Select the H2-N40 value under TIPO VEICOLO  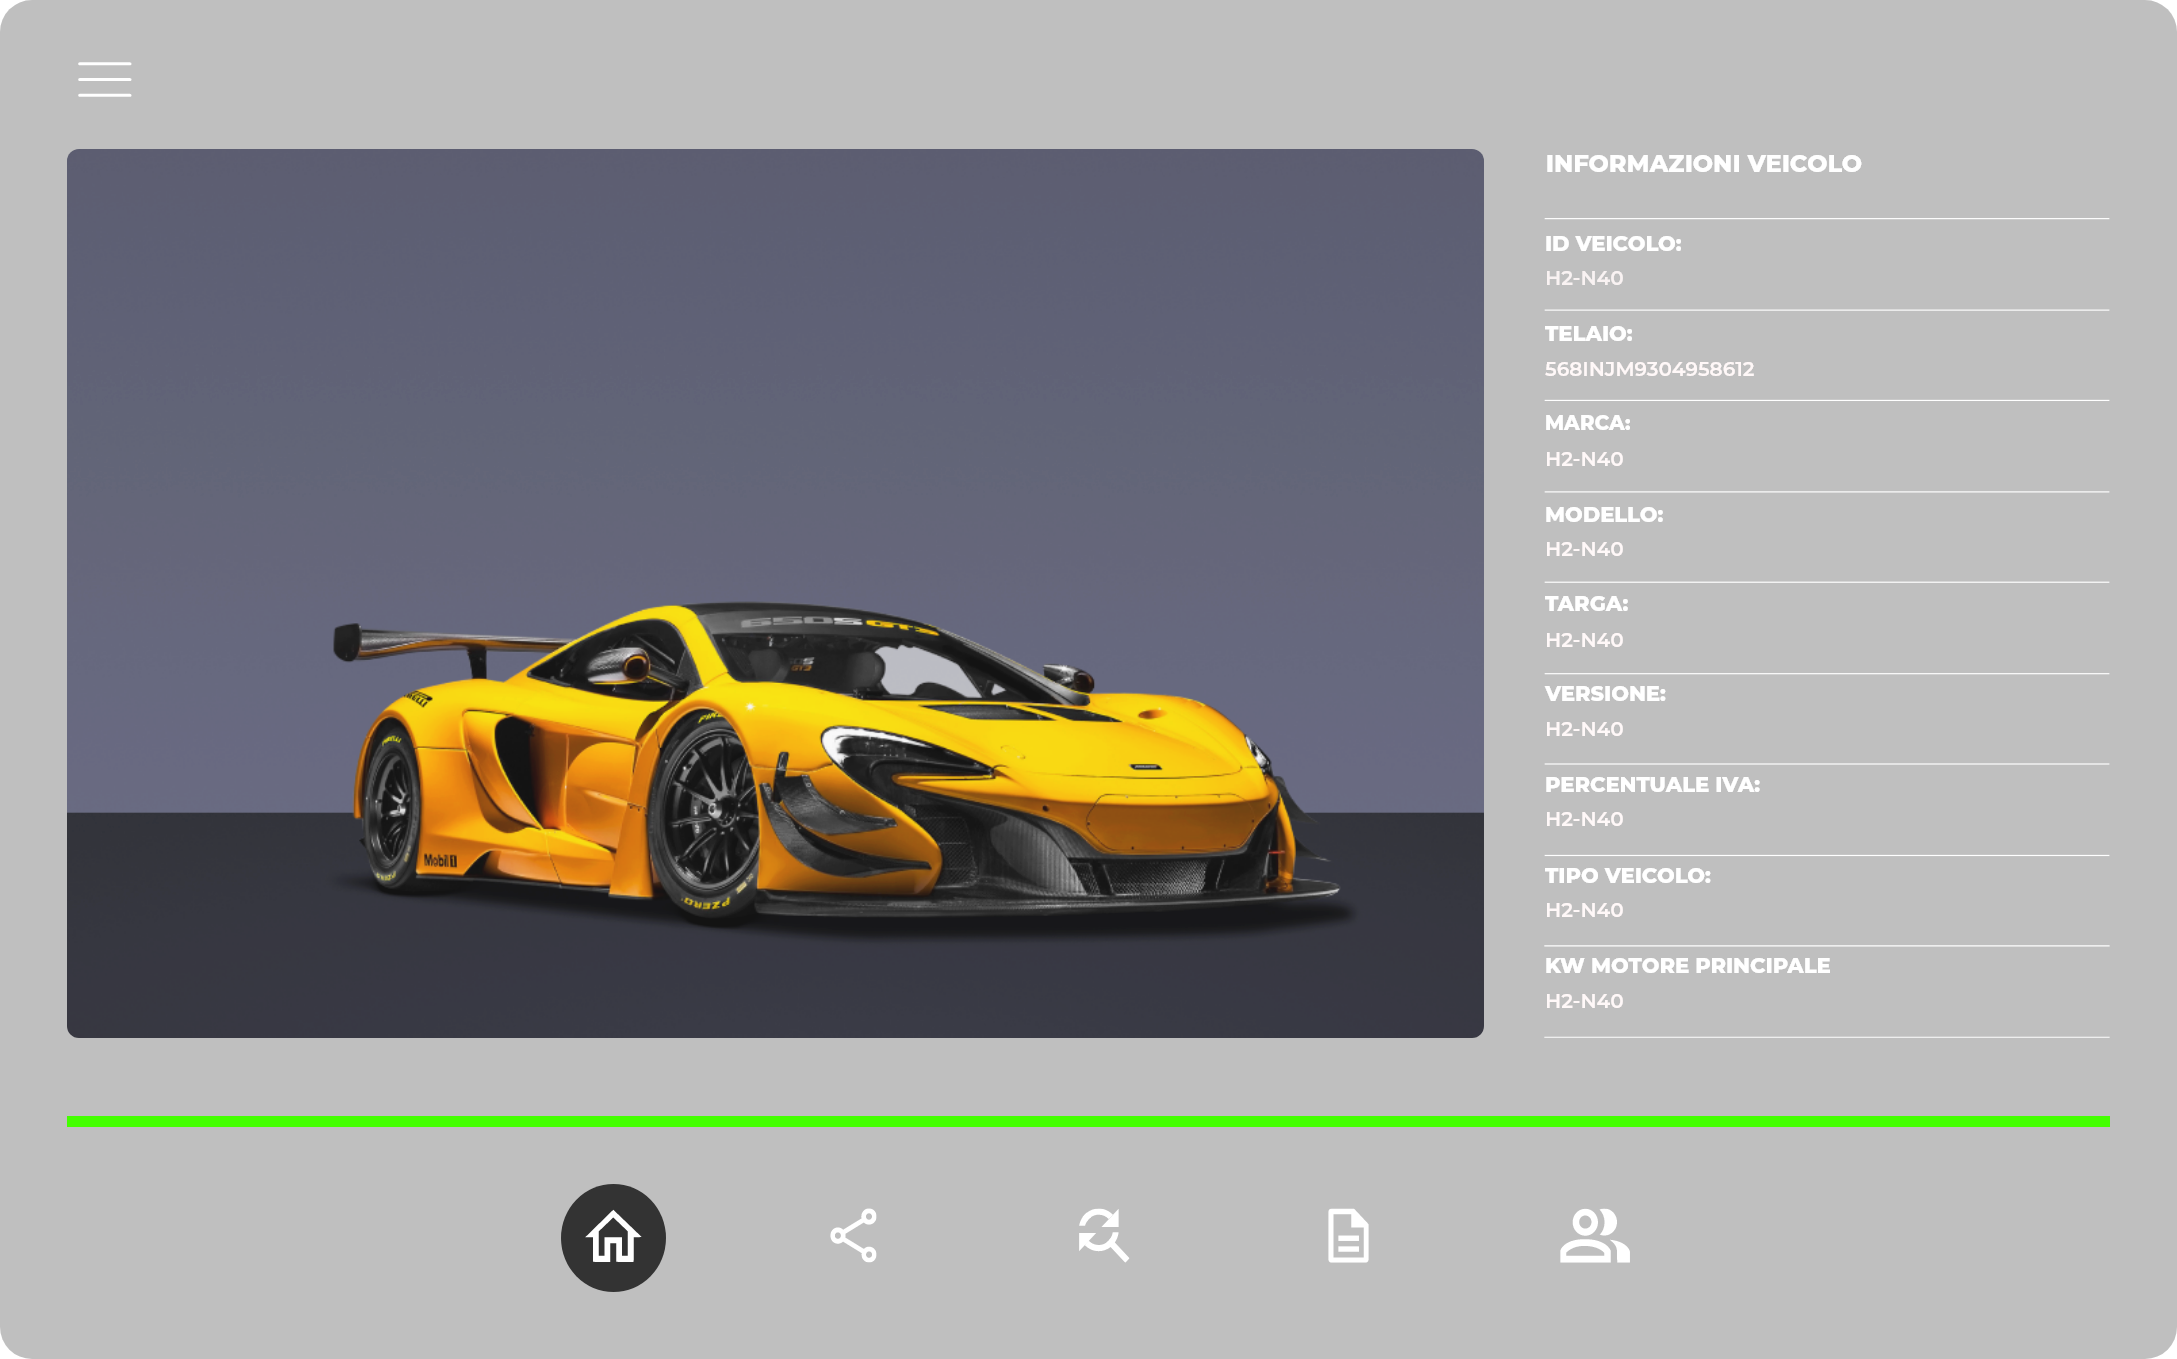(x=1584, y=910)
